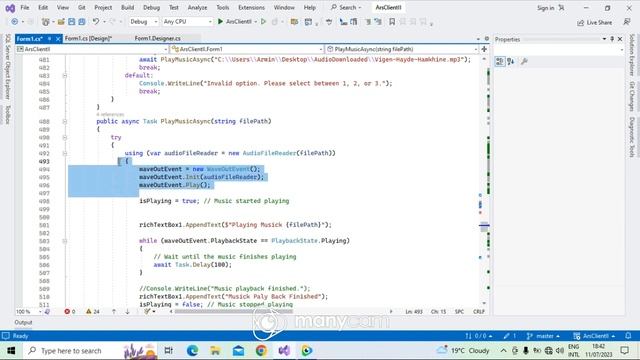Open the ArsClientII repository dropdown in status bar
This screenshot has width=640, height=360.
point(594,336)
